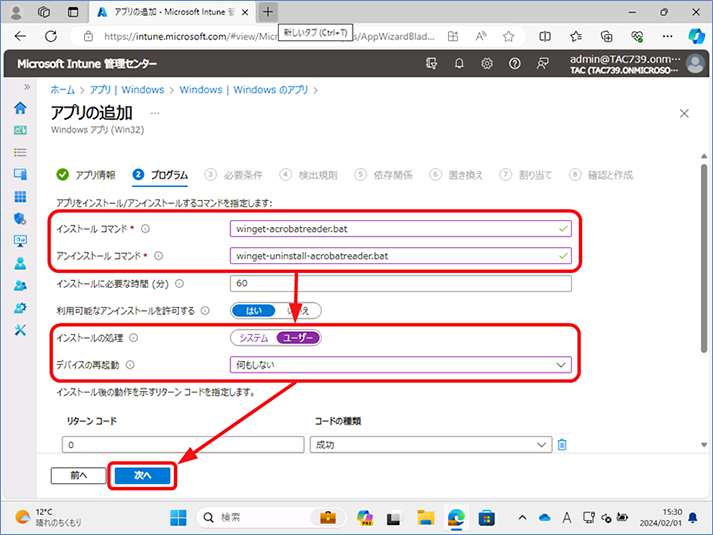The width and height of the screenshot is (713, 535).
Task: Open admin account avatar in header
Action: point(695,64)
